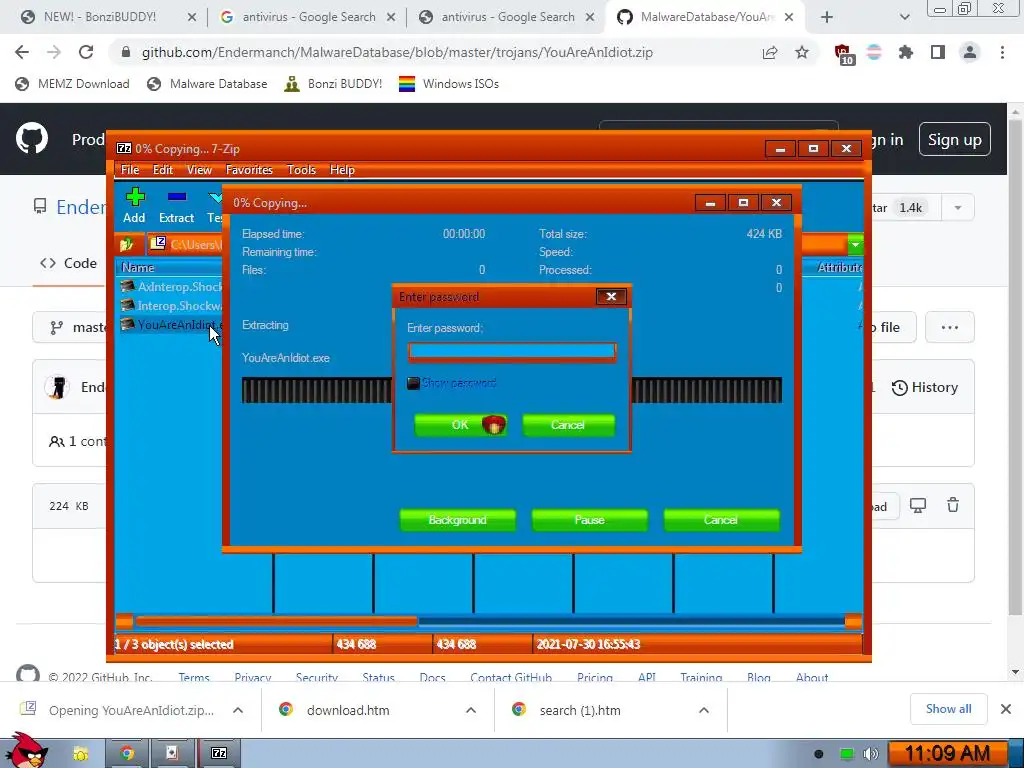Image resolution: width=1024 pixels, height=768 pixels.
Task: Select the Interop.Shockwa file row
Action: click(x=170, y=306)
